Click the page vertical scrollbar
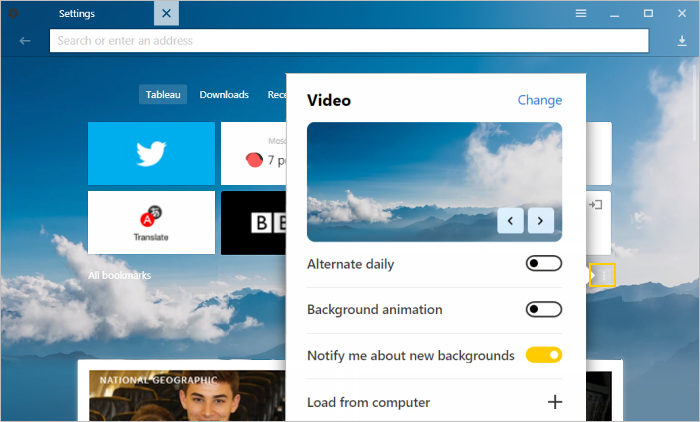Viewport: 700px width, 422px height. point(695,103)
